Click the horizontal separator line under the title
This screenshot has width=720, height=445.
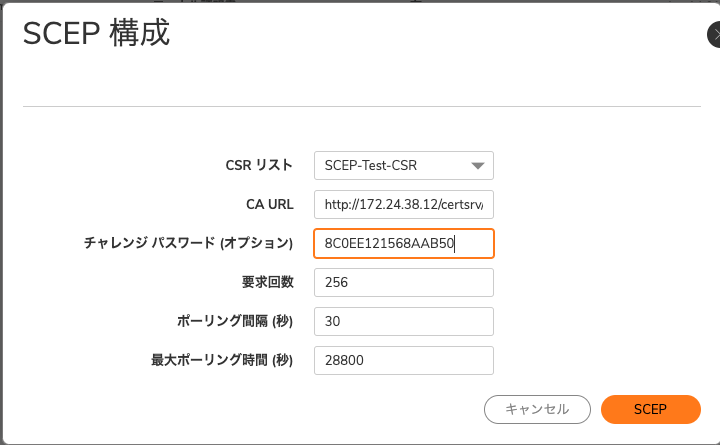click(x=362, y=107)
